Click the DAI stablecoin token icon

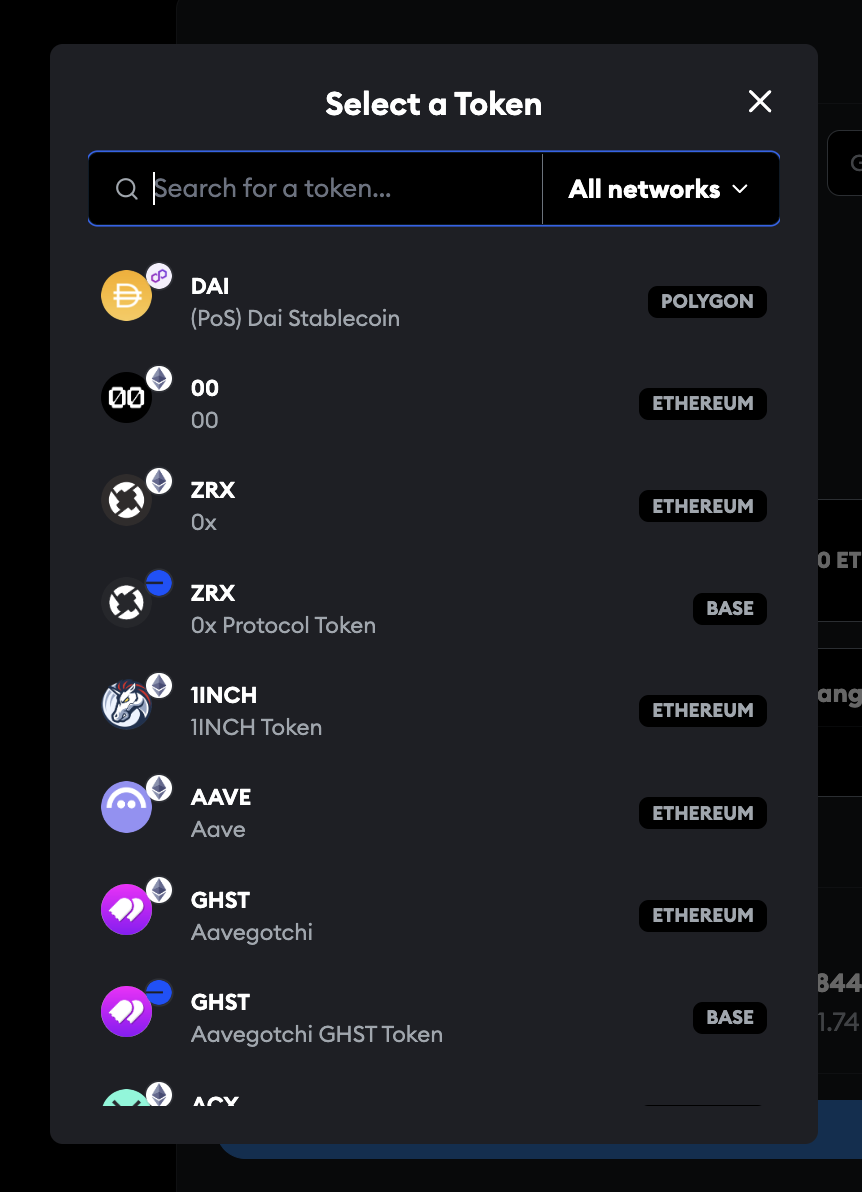[126, 296]
